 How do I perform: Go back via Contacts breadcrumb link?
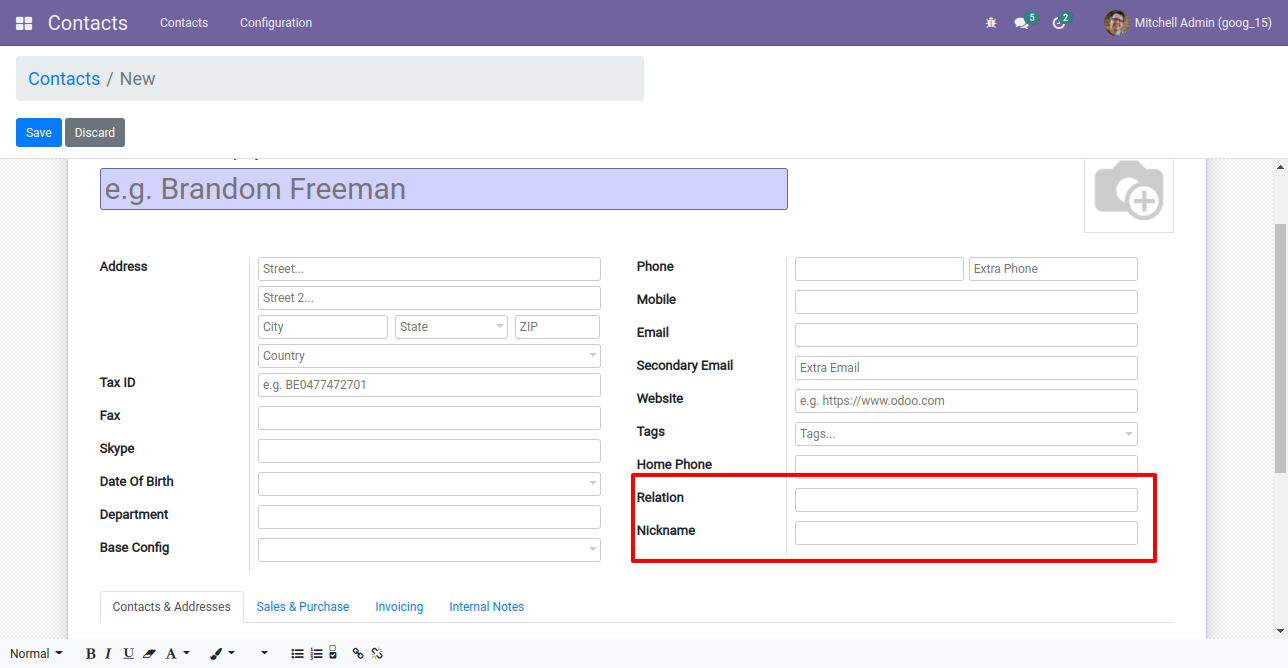point(64,79)
